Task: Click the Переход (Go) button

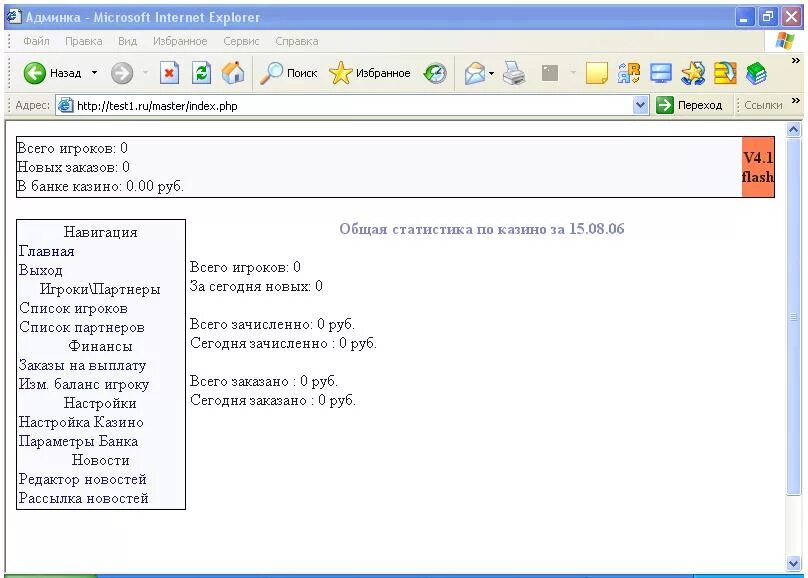Action: tap(689, 105)
